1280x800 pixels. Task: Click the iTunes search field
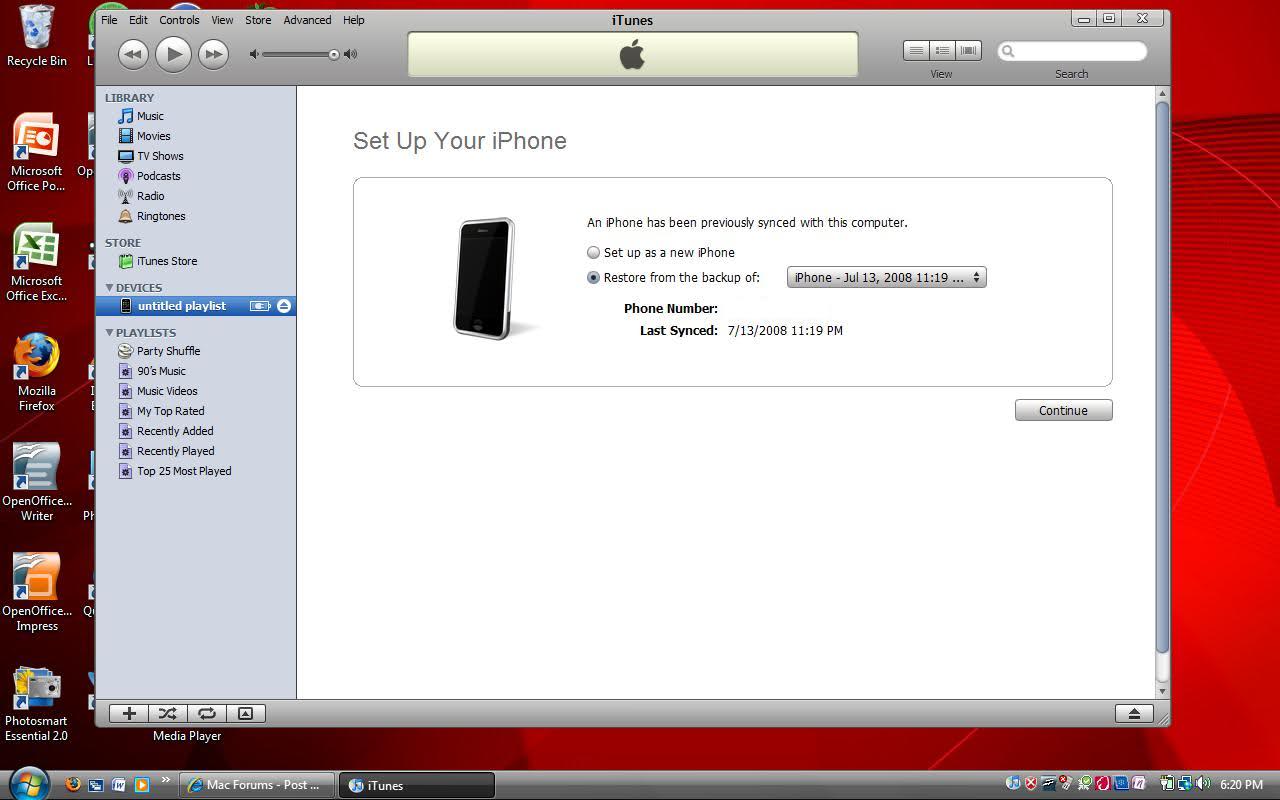click(1072, 51)
